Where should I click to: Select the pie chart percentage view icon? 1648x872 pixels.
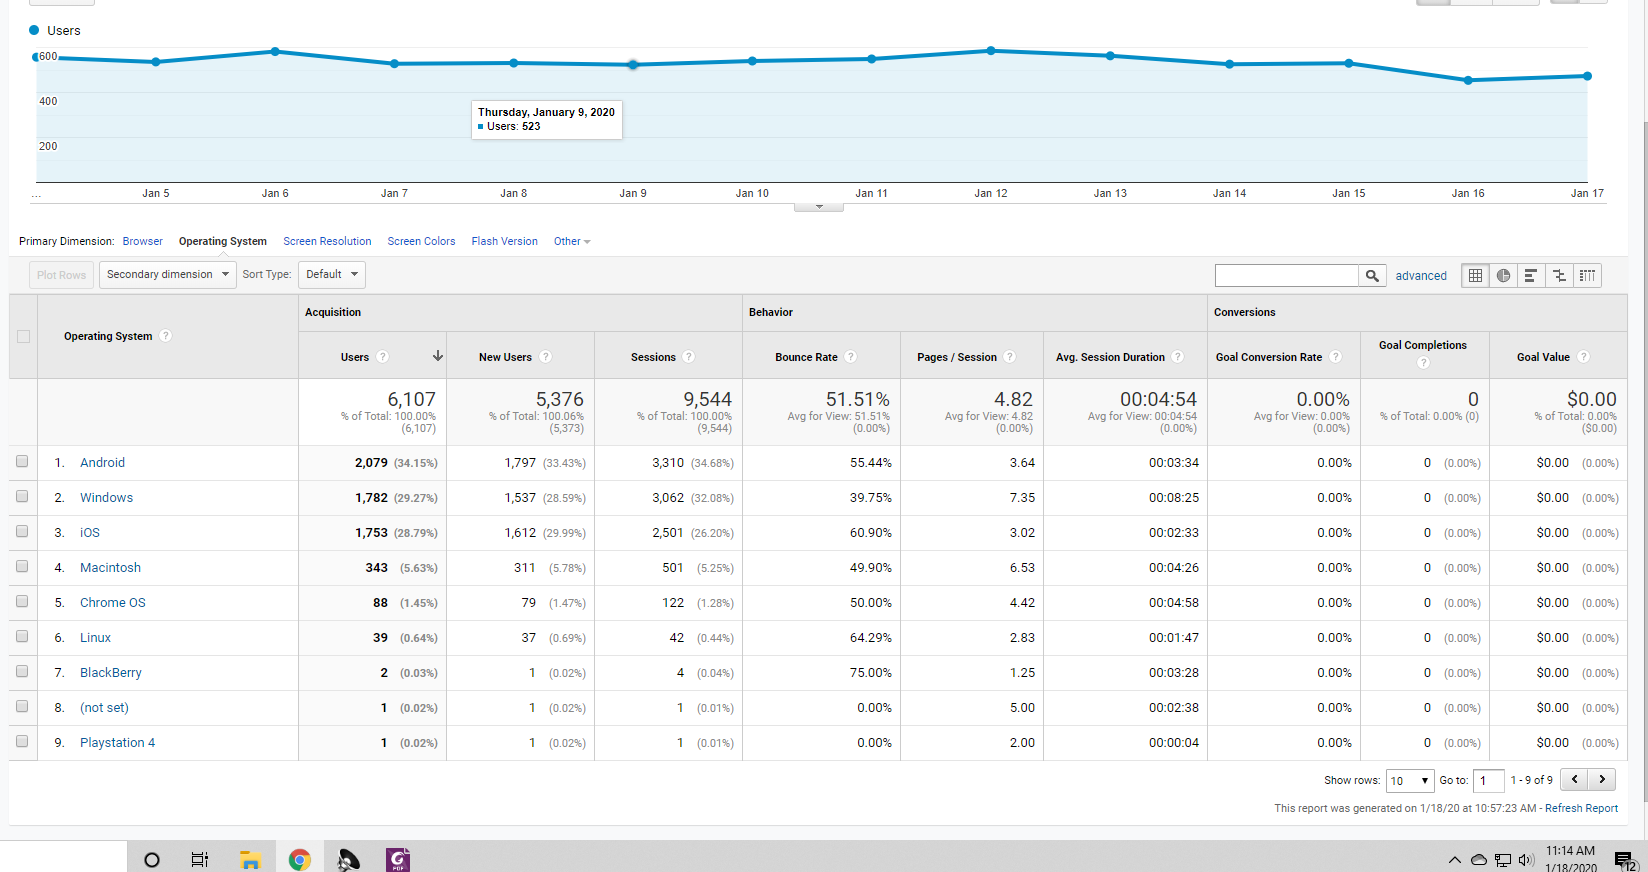[1503, 276]
